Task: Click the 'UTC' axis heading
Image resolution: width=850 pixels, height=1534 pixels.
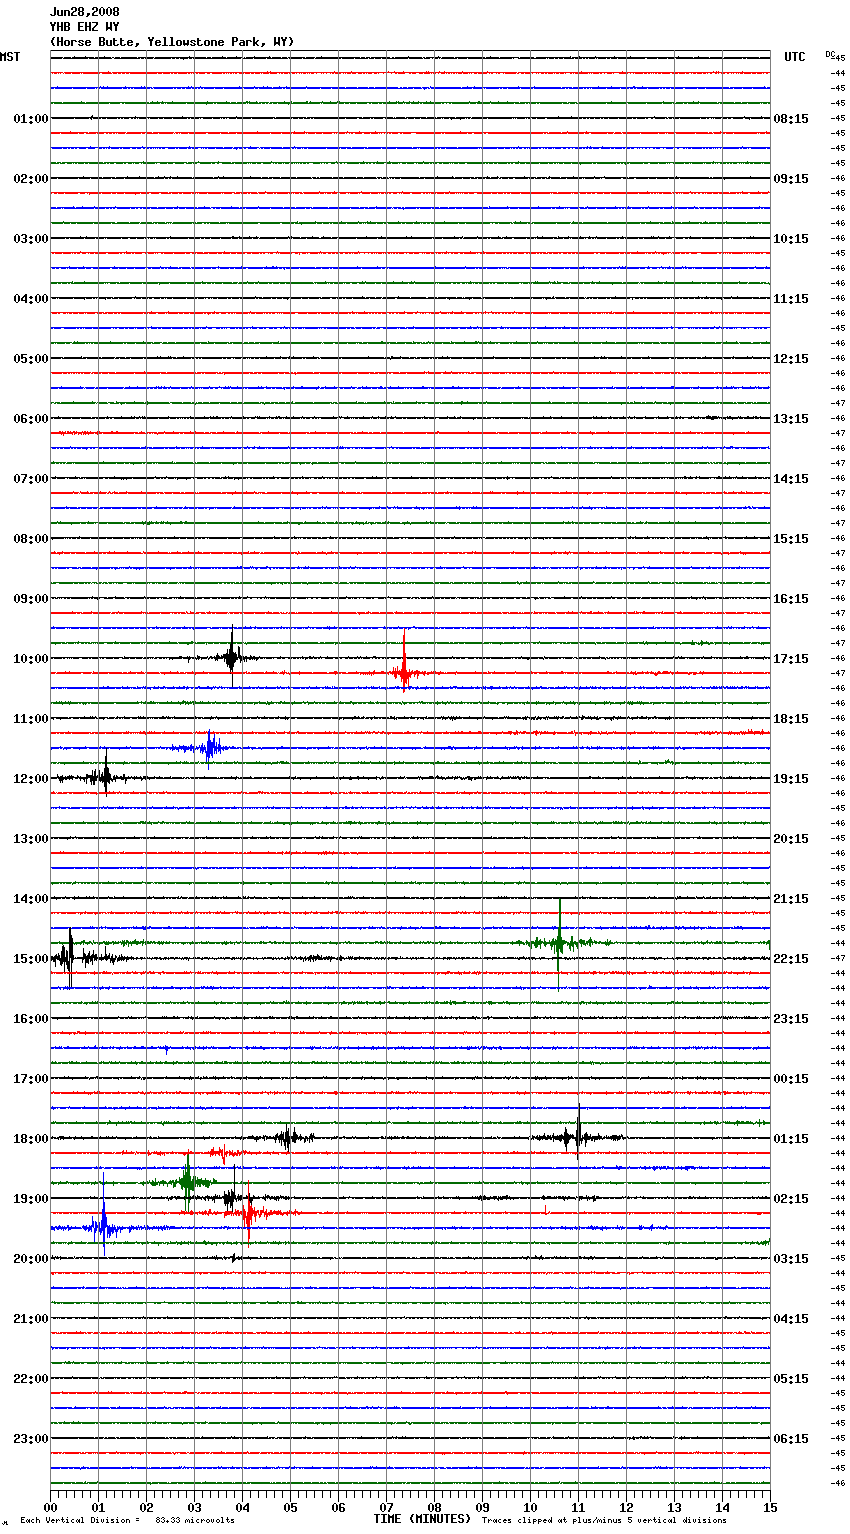Action: click(795, 57)
